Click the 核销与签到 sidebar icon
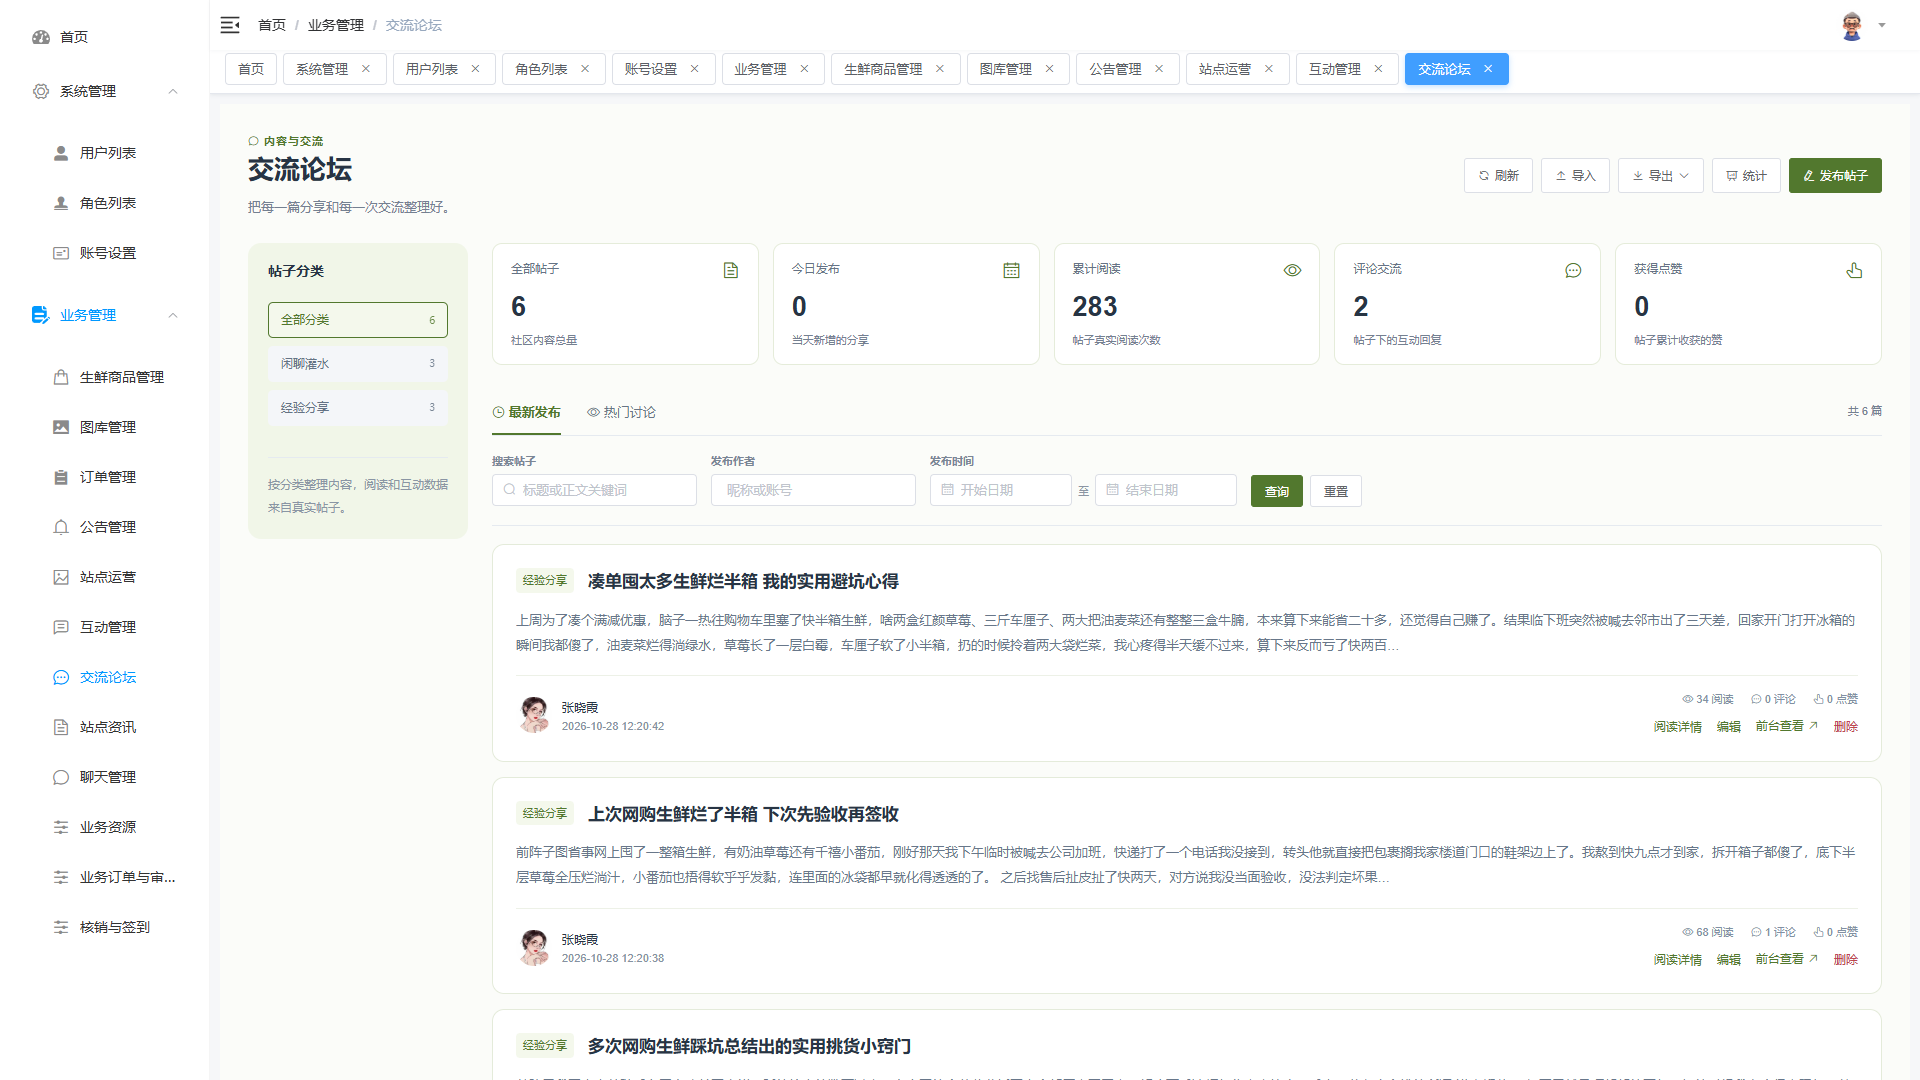 click(x=61, y=927)
